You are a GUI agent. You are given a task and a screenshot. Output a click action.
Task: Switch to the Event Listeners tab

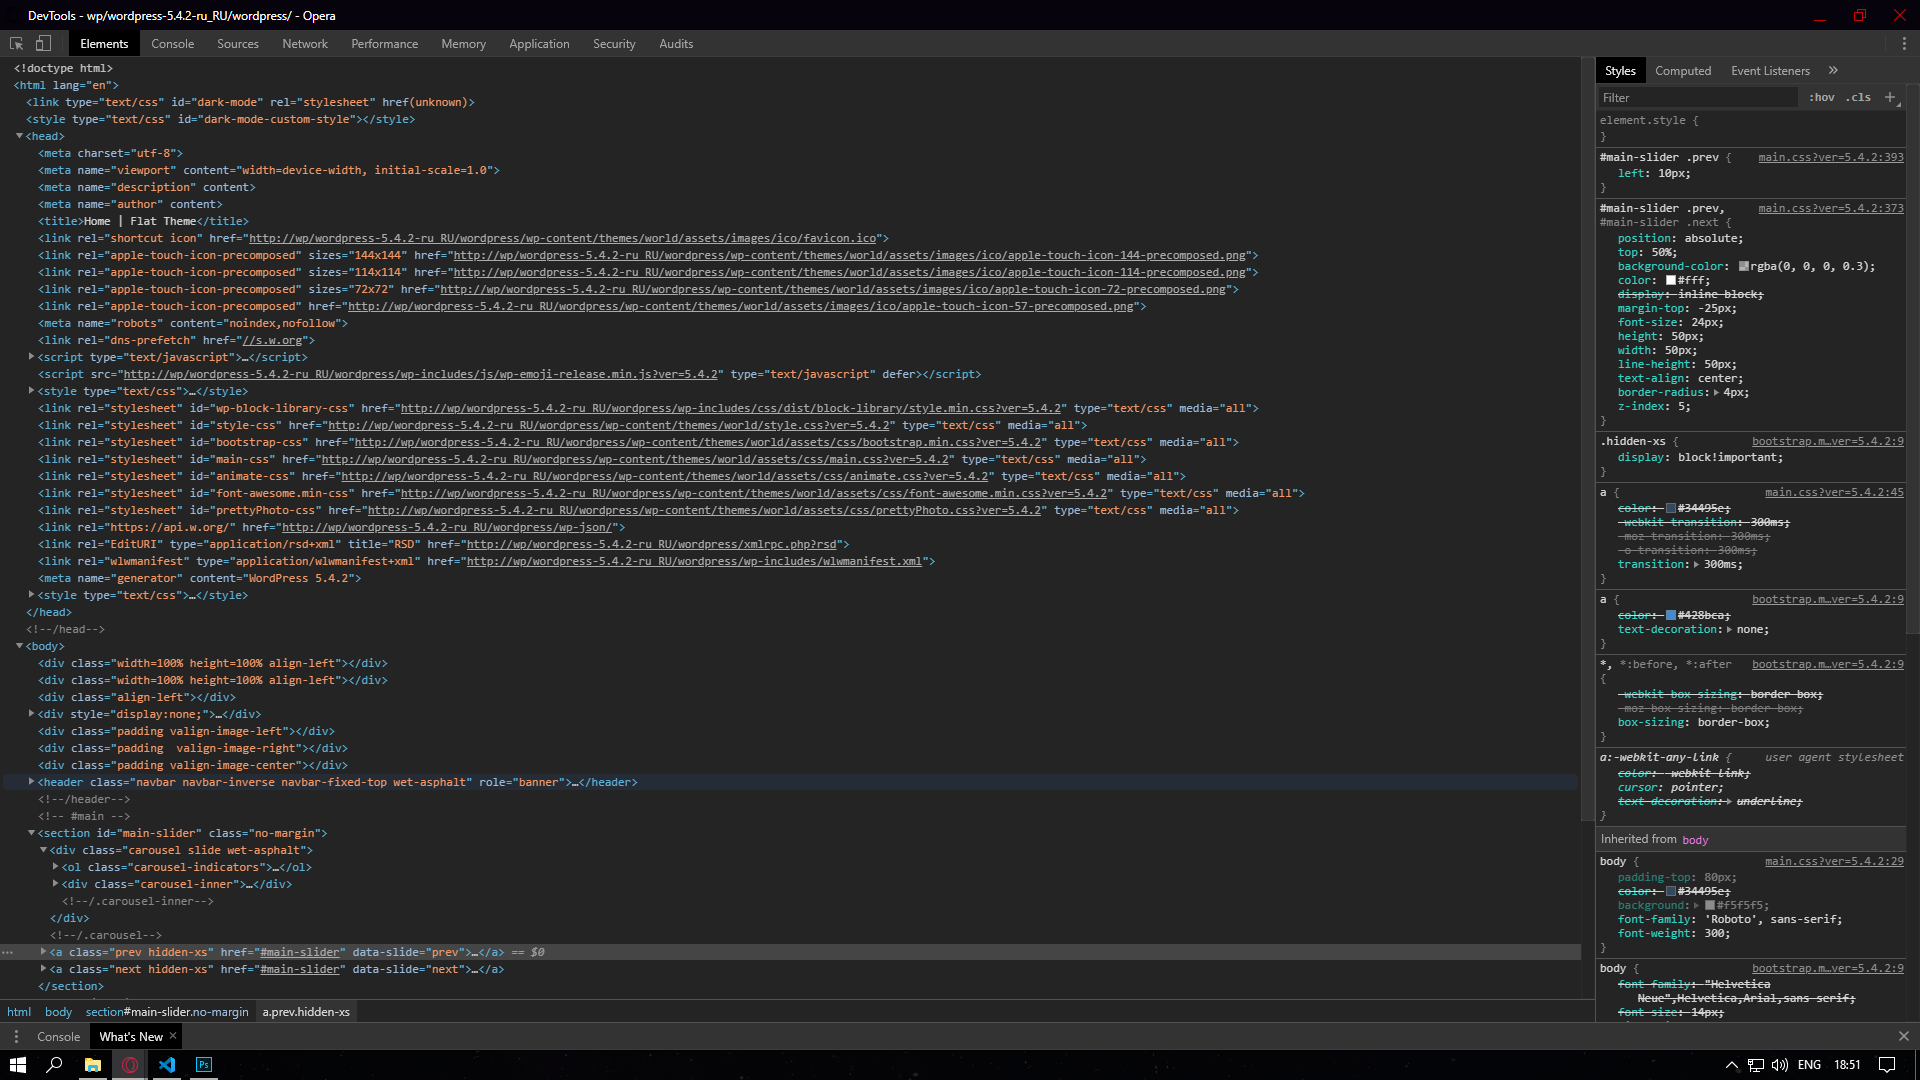(x=1770, y=70)
